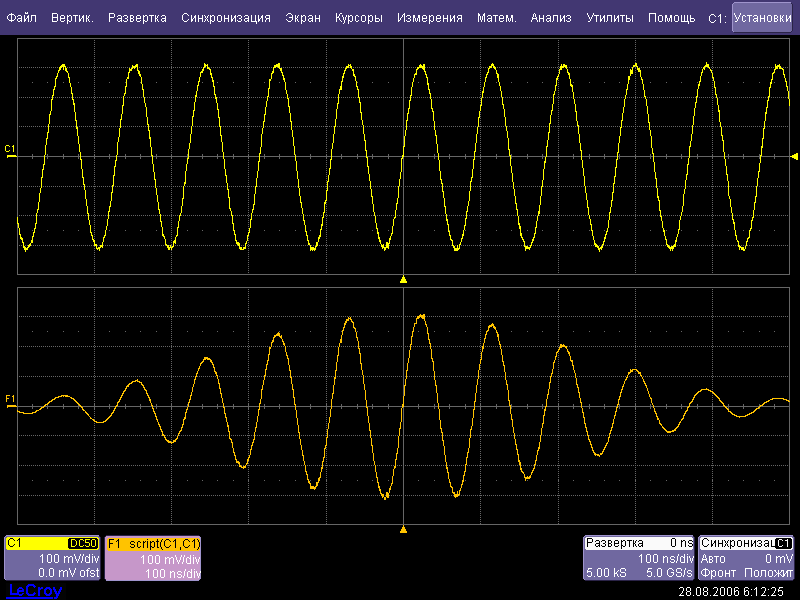The height and width of the screenshot is (600, 800).
Task: Open the Синхронизация trigger descriptor box
Action: point(747,558)
